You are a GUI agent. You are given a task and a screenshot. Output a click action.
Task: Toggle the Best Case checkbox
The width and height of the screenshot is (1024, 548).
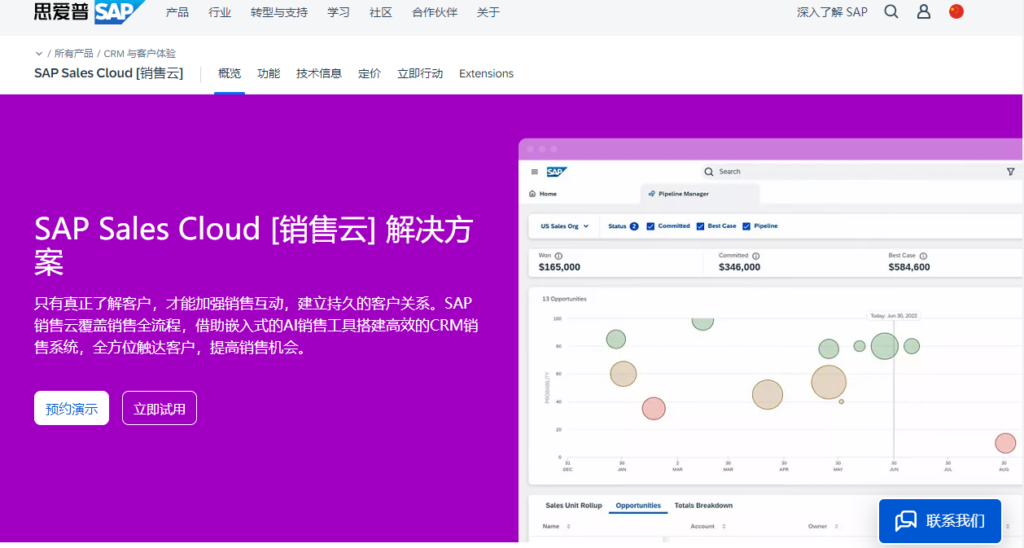[x=700, y=226]
